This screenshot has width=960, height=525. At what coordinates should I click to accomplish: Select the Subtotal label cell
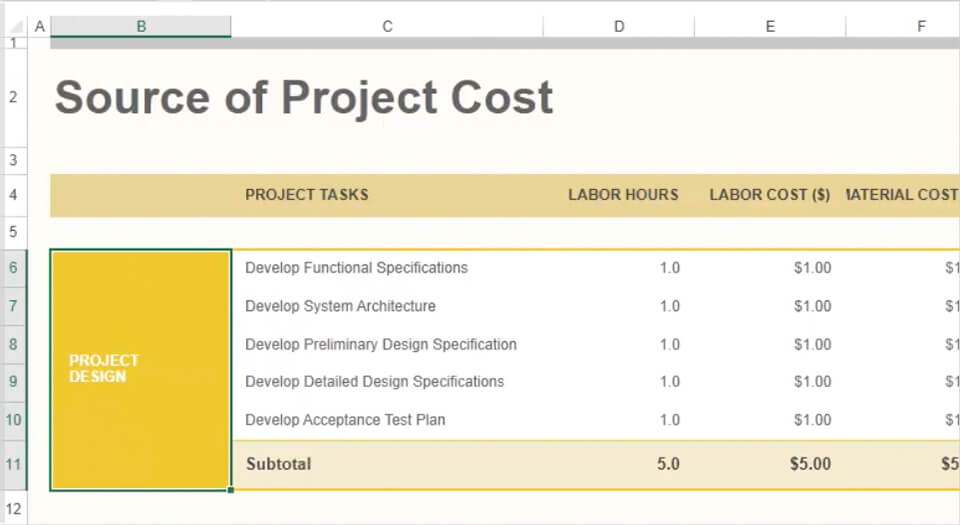(279, 464)
